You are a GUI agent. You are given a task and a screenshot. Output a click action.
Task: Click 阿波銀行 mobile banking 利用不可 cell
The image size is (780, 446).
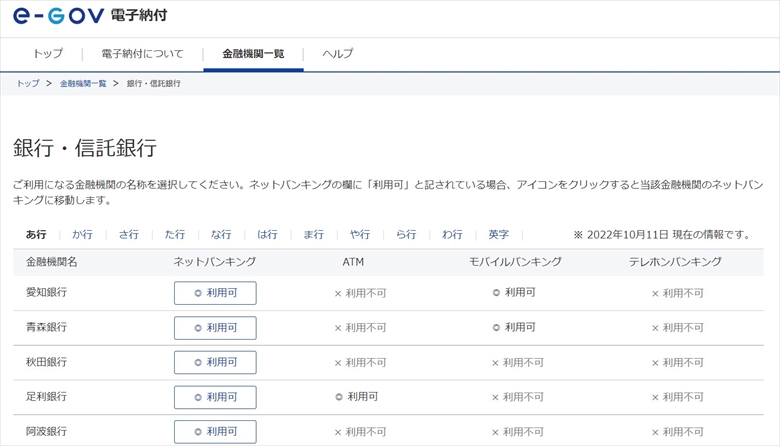click(x=518, y=432)
